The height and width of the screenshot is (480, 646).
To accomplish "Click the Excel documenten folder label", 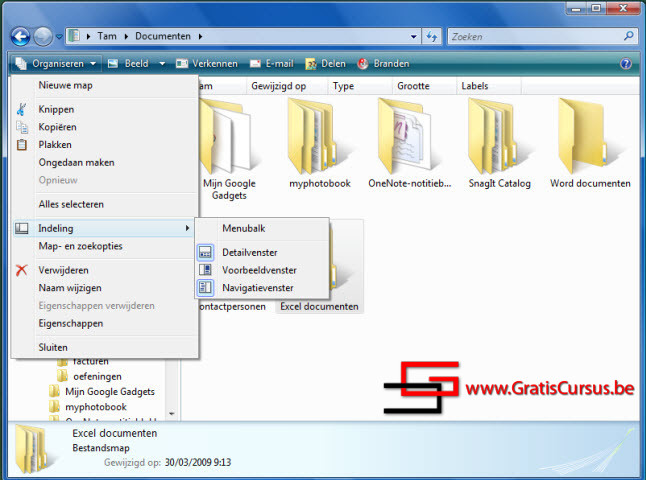I will pos(319,307).
